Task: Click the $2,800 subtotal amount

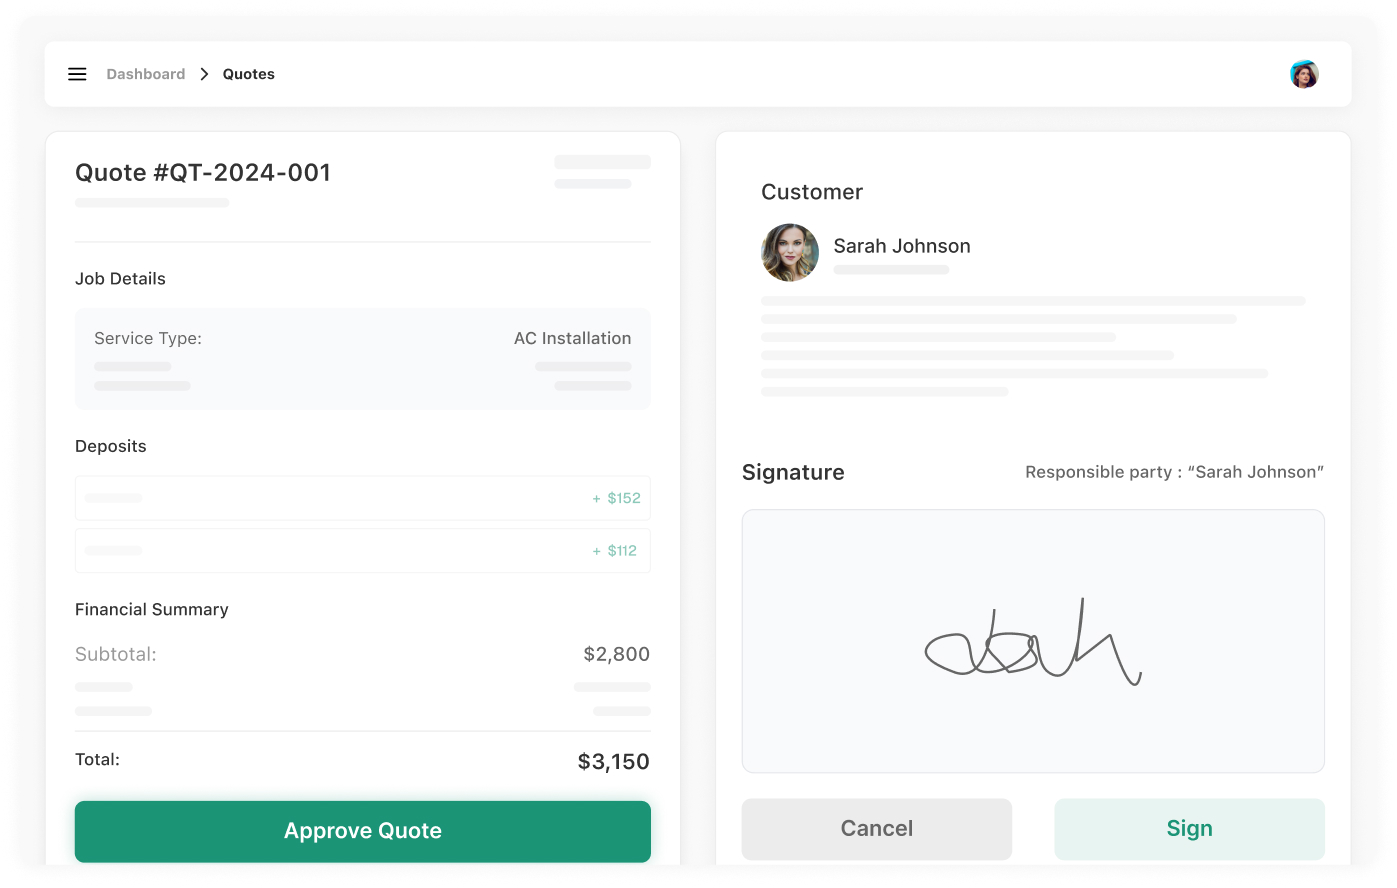Action: coord(616,654)
